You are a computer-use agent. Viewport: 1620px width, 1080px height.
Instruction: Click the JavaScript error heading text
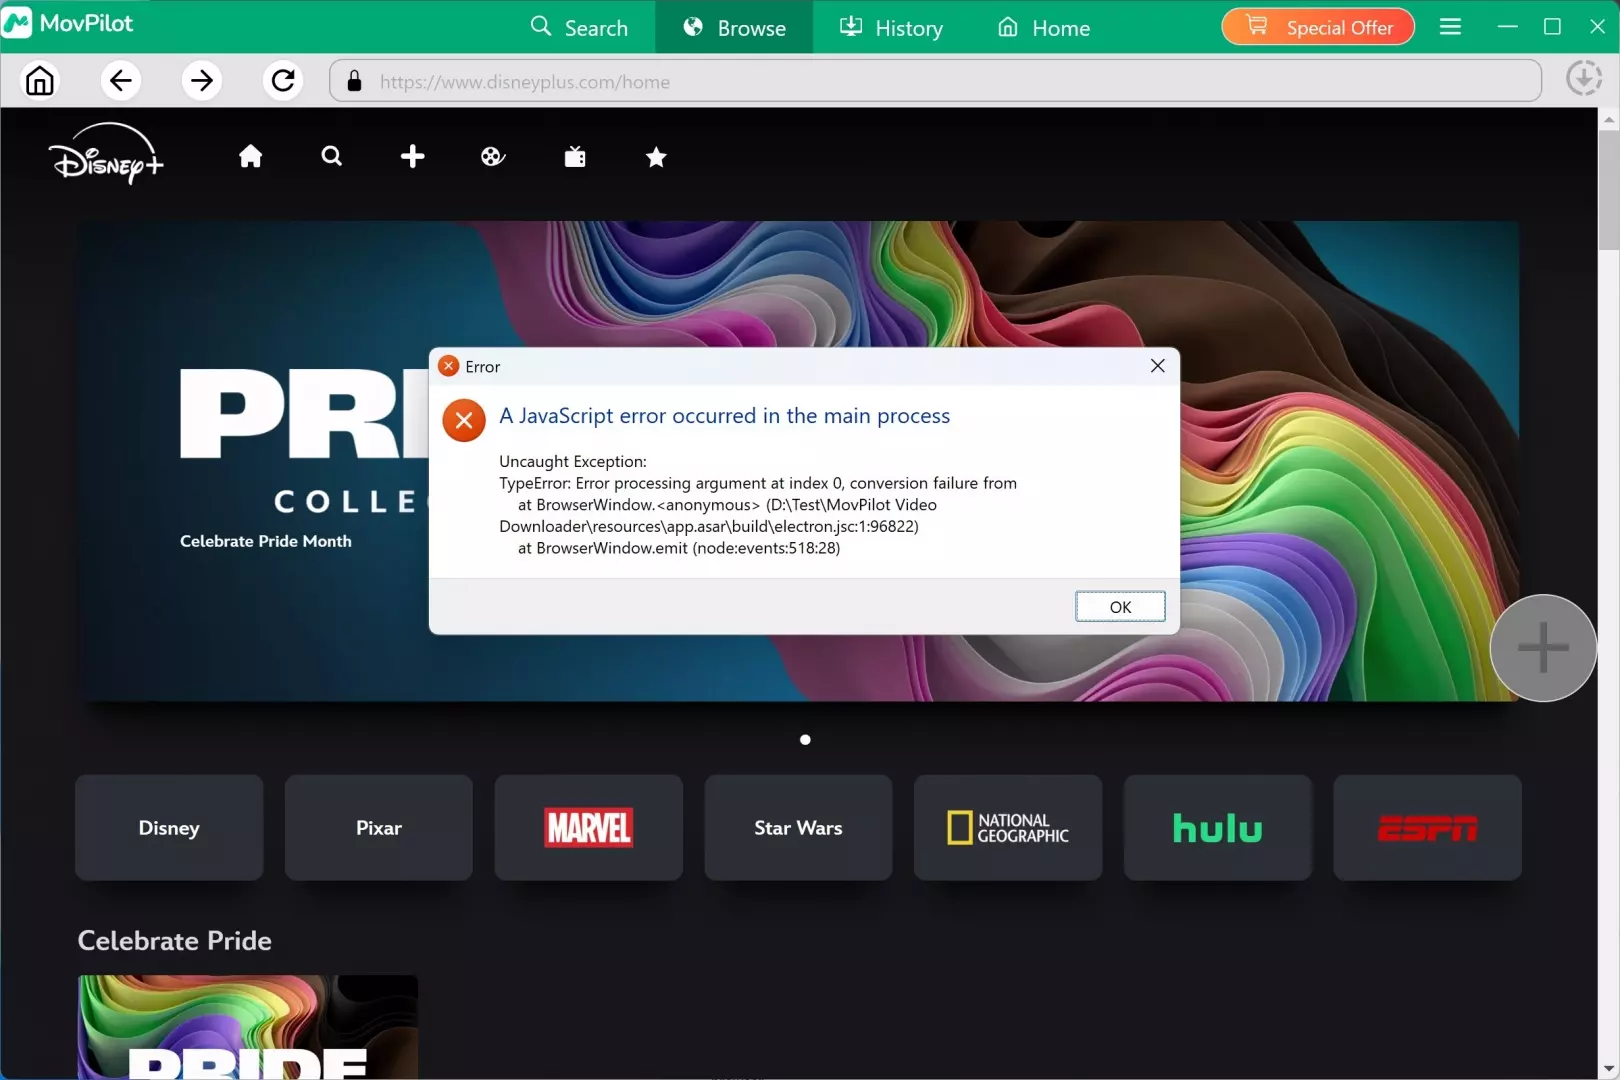(725, 416)
